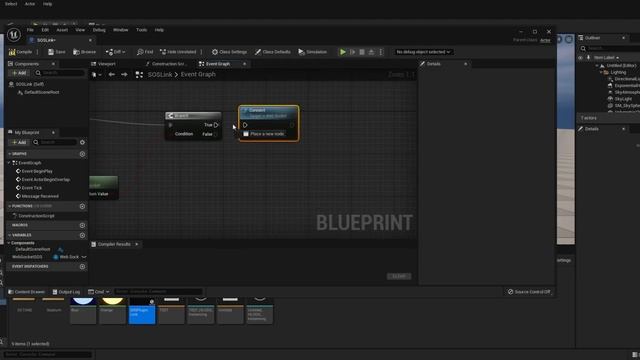
Task: Save the SOSLink blueprint
Action: [x=57, y=52]
